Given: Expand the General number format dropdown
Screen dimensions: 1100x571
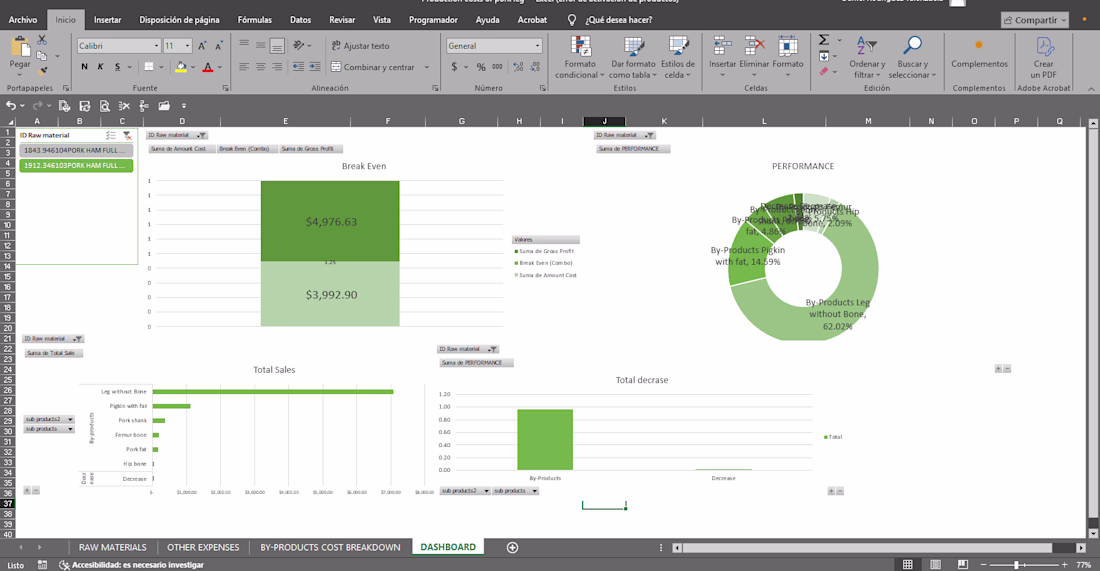Looking at the screenshot, I should 538,46.
